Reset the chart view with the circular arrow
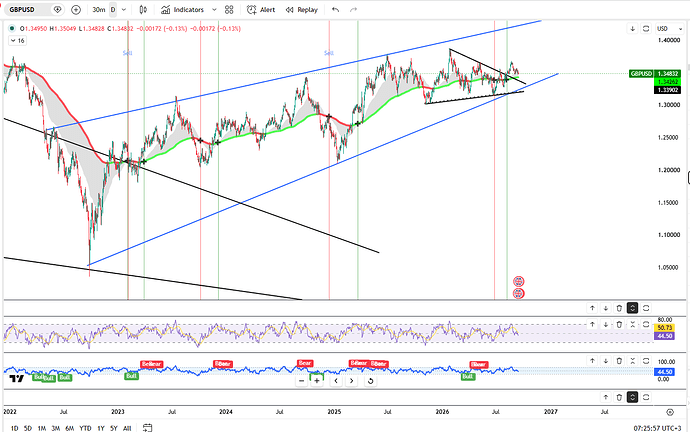The image size is (690, 432). [371, 381]
